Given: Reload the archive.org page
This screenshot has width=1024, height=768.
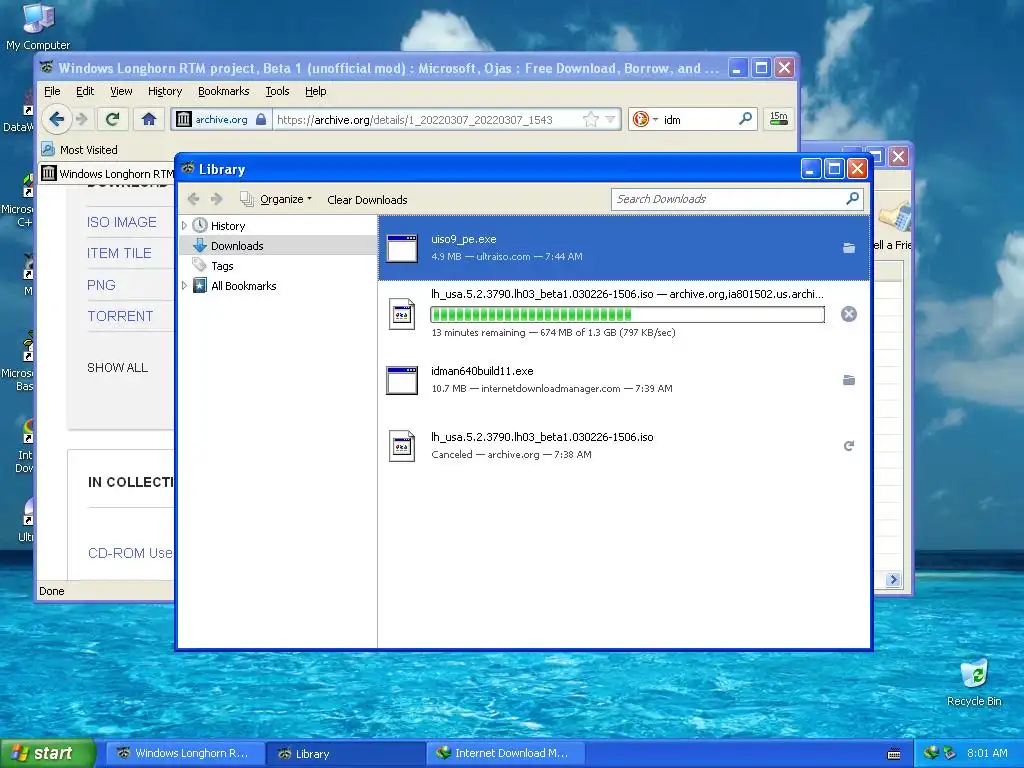Looking at the screenshot, I should 112,119.
